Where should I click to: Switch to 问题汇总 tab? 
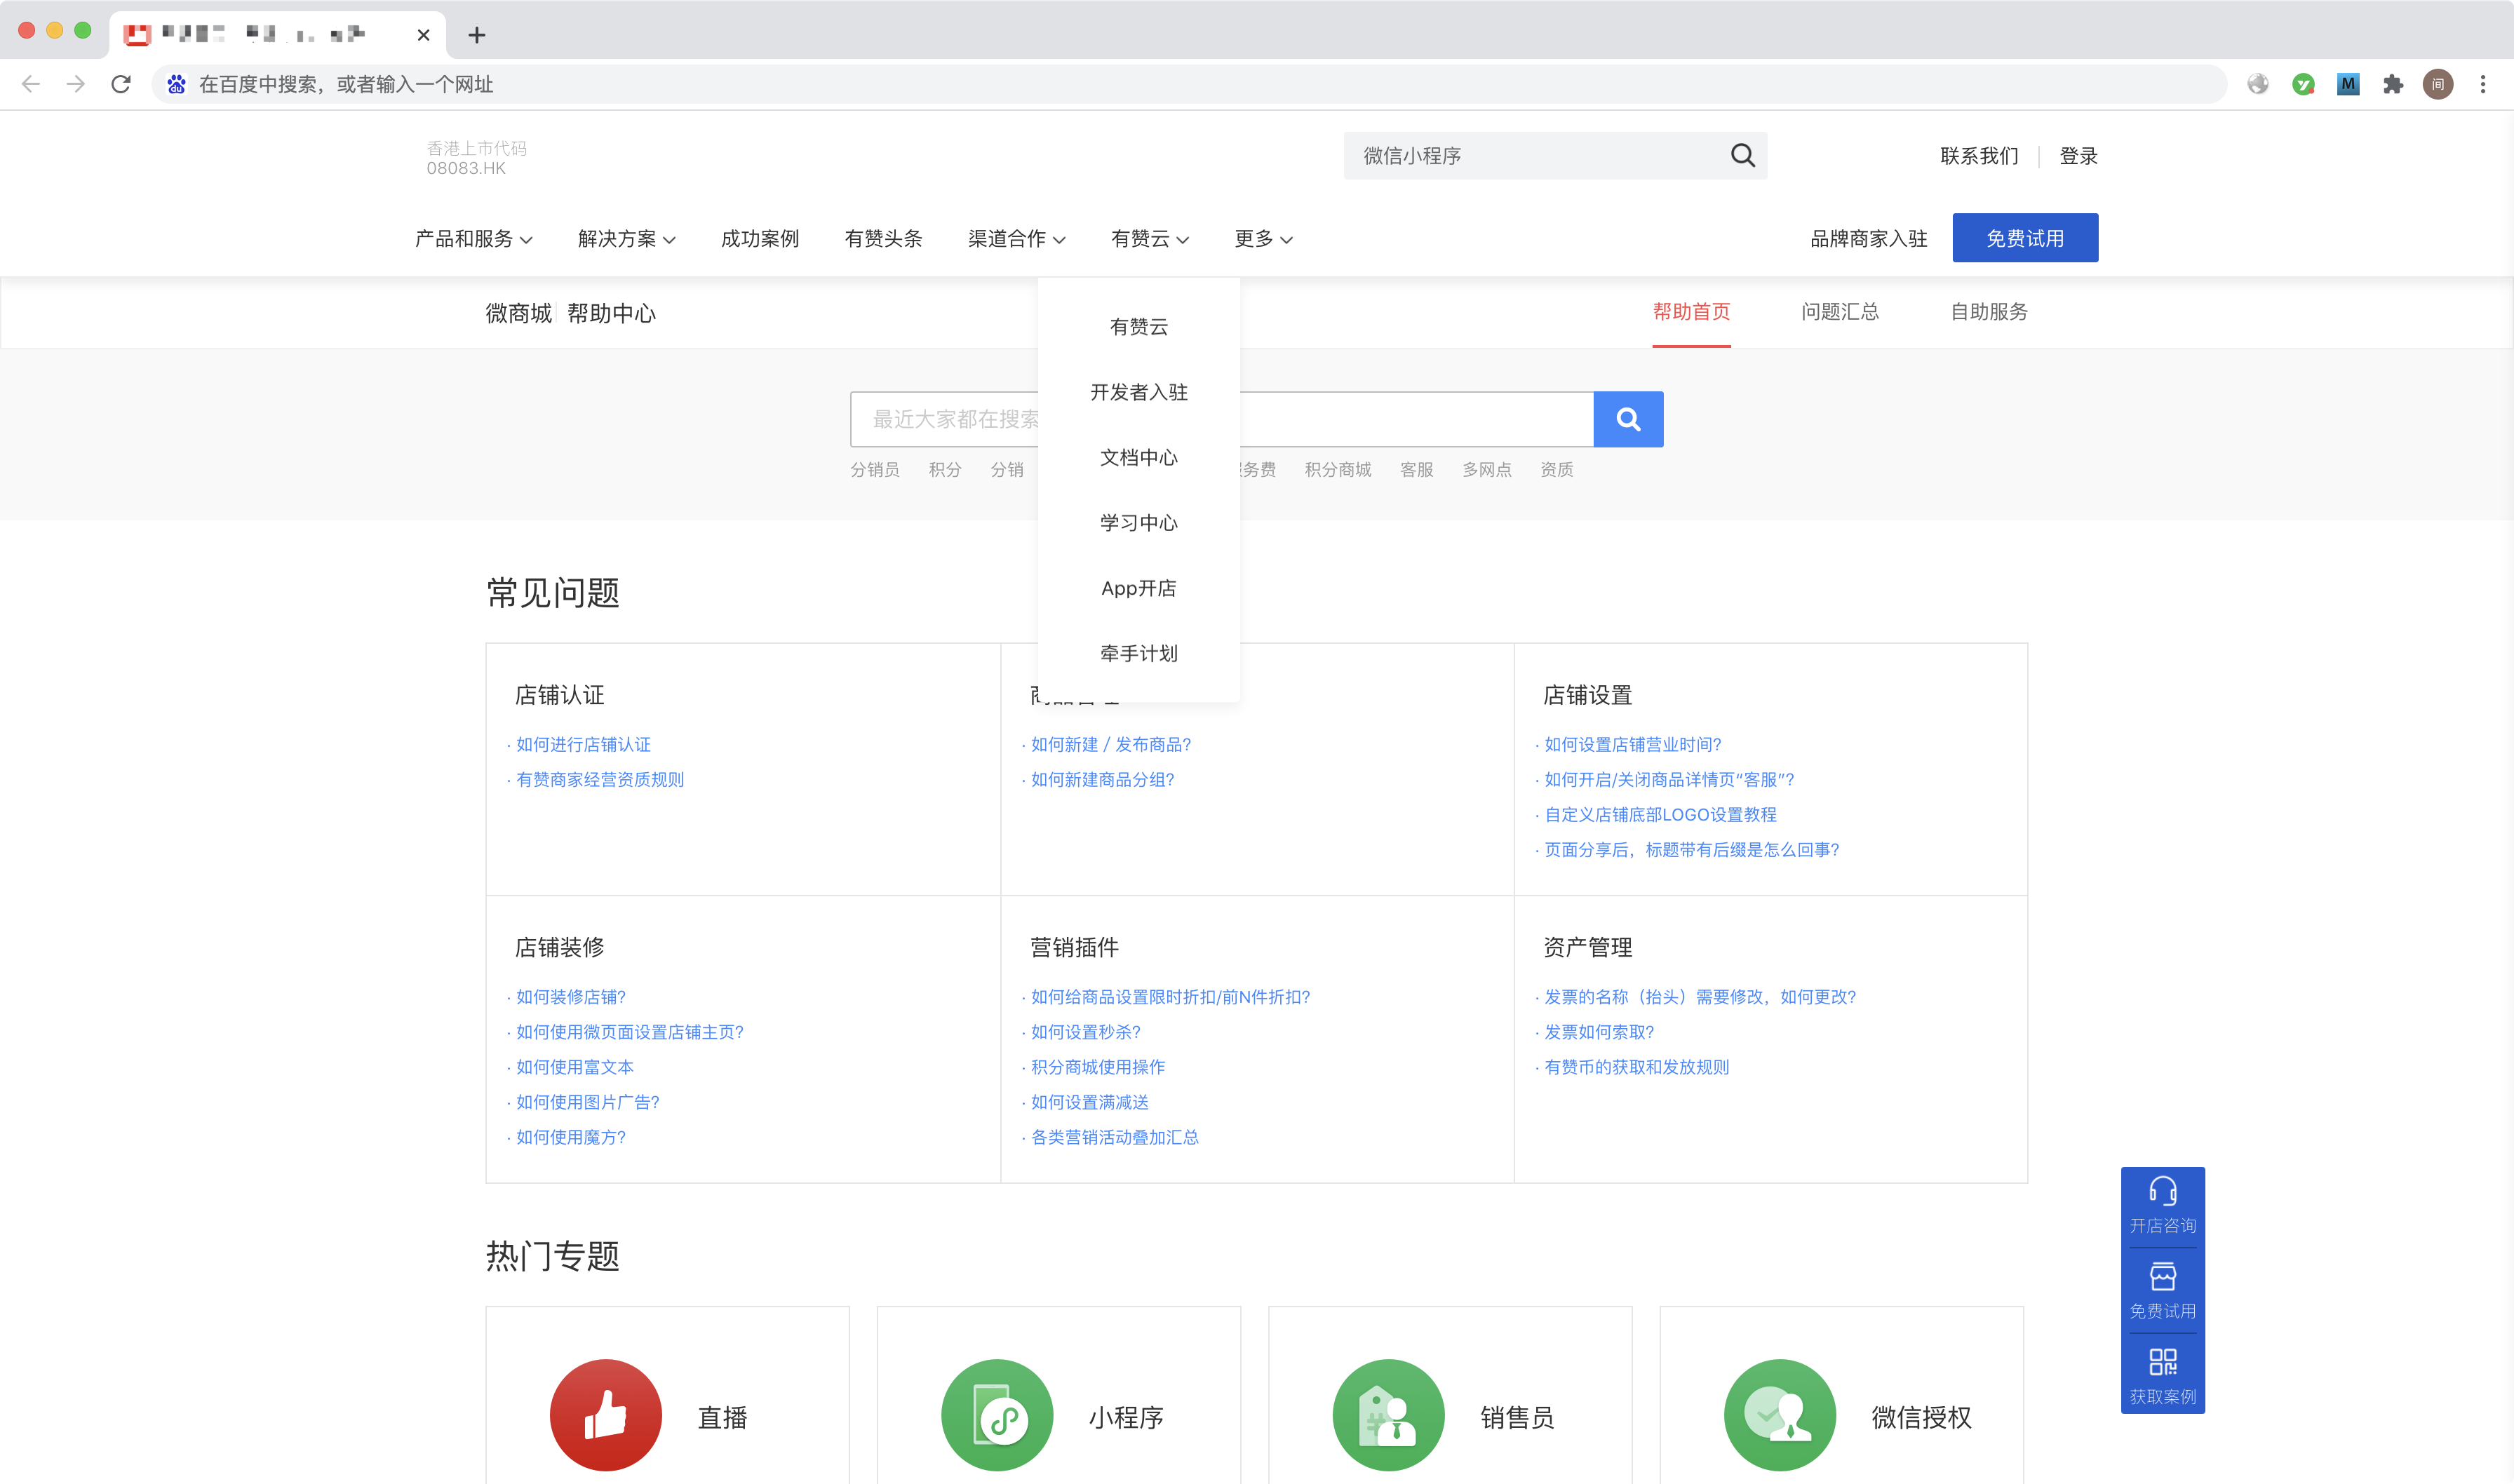click(x=1840, y=311)
